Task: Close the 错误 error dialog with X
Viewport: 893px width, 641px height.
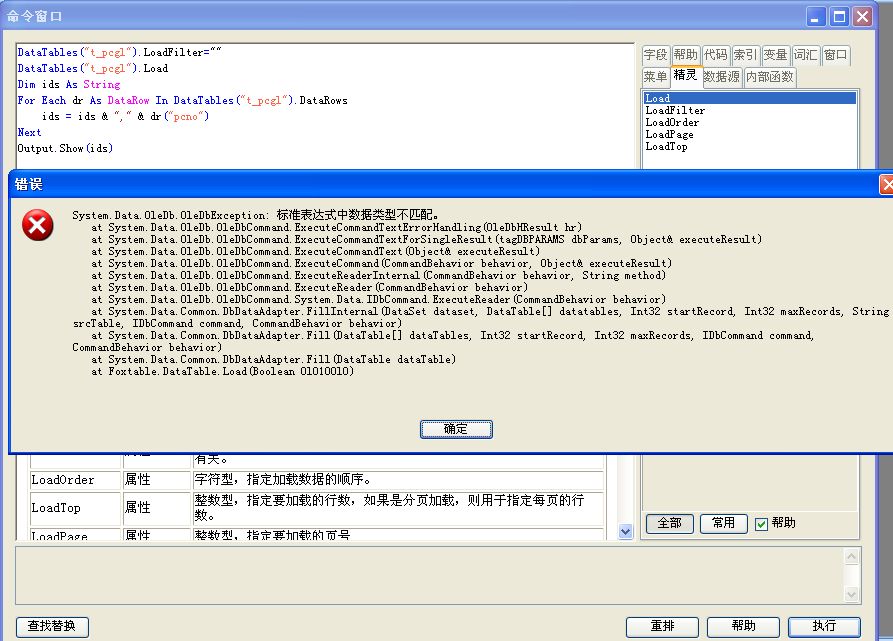Action: point(886,185)
